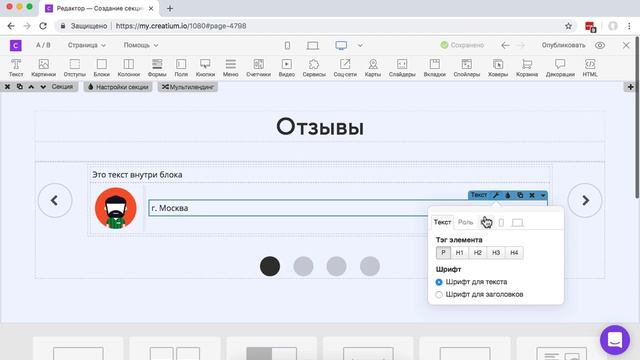The width and height of the screenshot is (640, 360).
Task: Select the Колонки tool
Action: tap(129, 67)
